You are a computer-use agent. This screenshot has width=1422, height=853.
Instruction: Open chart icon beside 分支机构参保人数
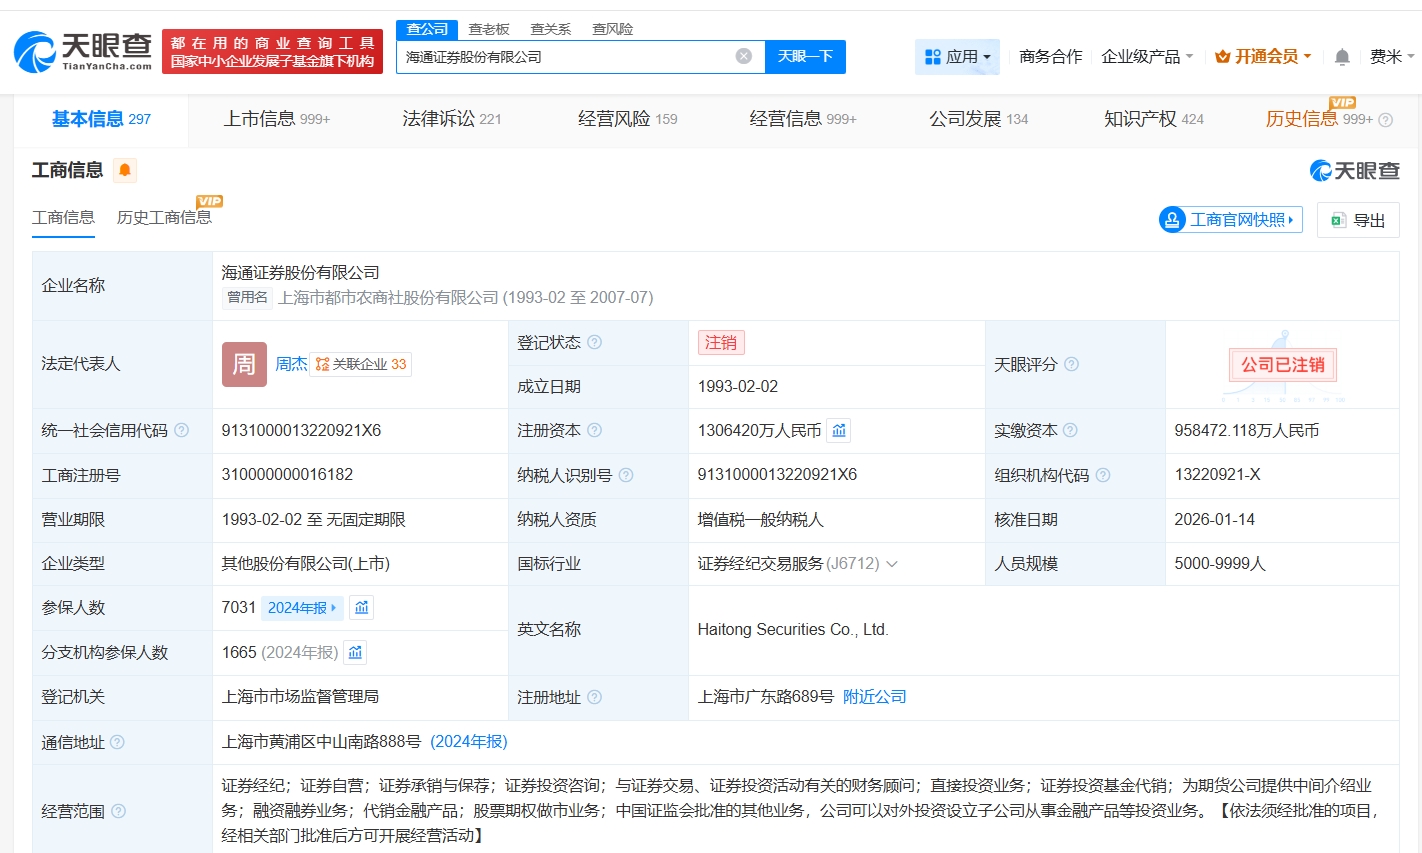[355, 653]
